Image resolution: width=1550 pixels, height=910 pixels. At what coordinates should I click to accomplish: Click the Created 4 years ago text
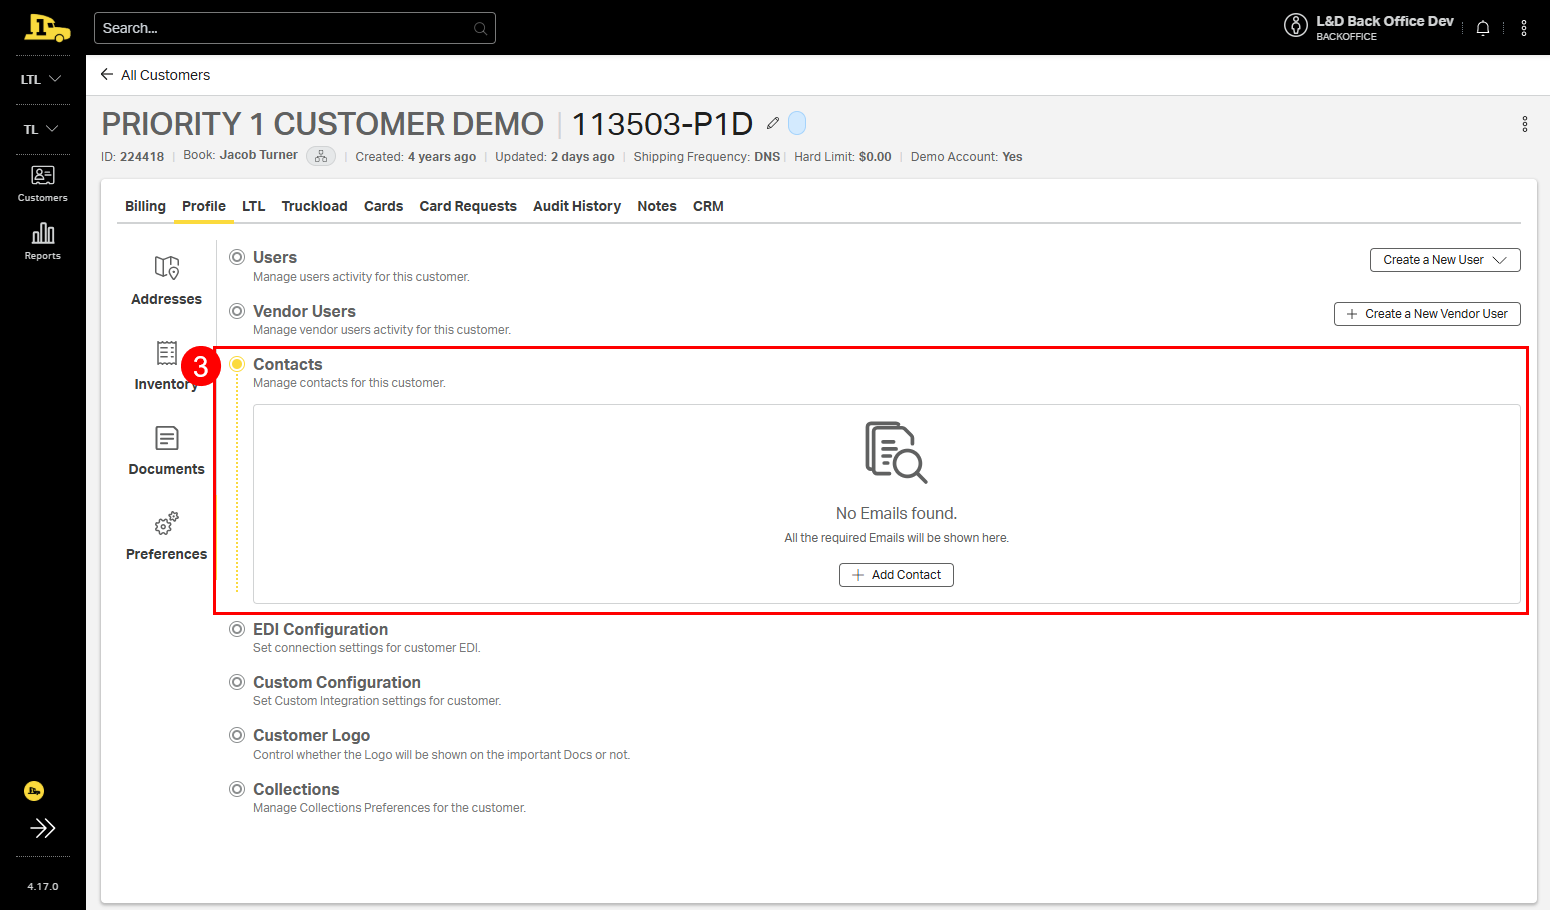[x=416, y=157]
